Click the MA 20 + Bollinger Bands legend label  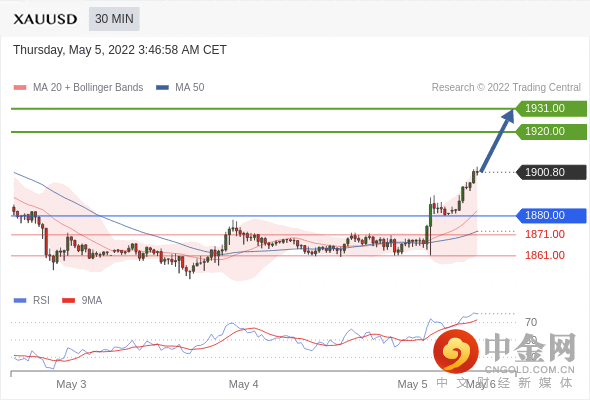(88, 87)
